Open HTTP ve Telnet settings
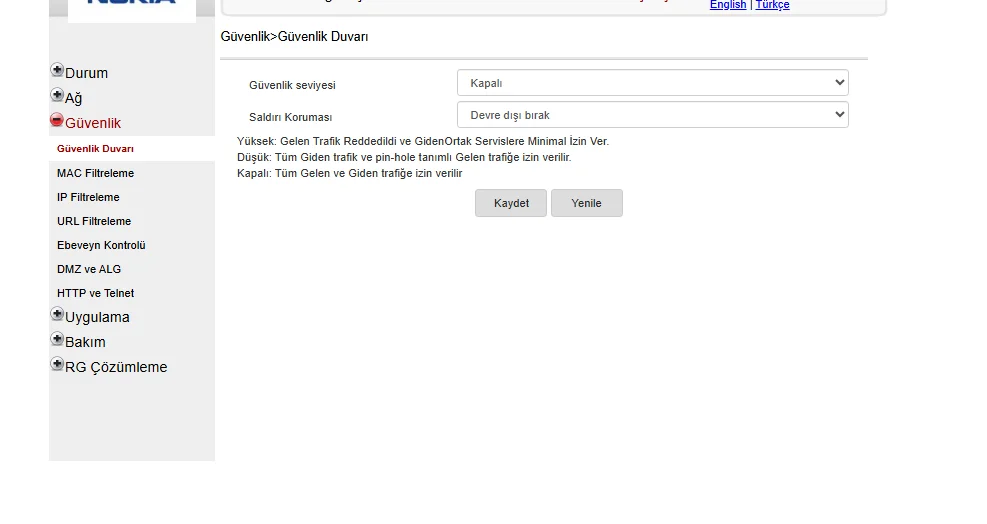This screenshot has width=987, height=524. (x=96, y=293)
